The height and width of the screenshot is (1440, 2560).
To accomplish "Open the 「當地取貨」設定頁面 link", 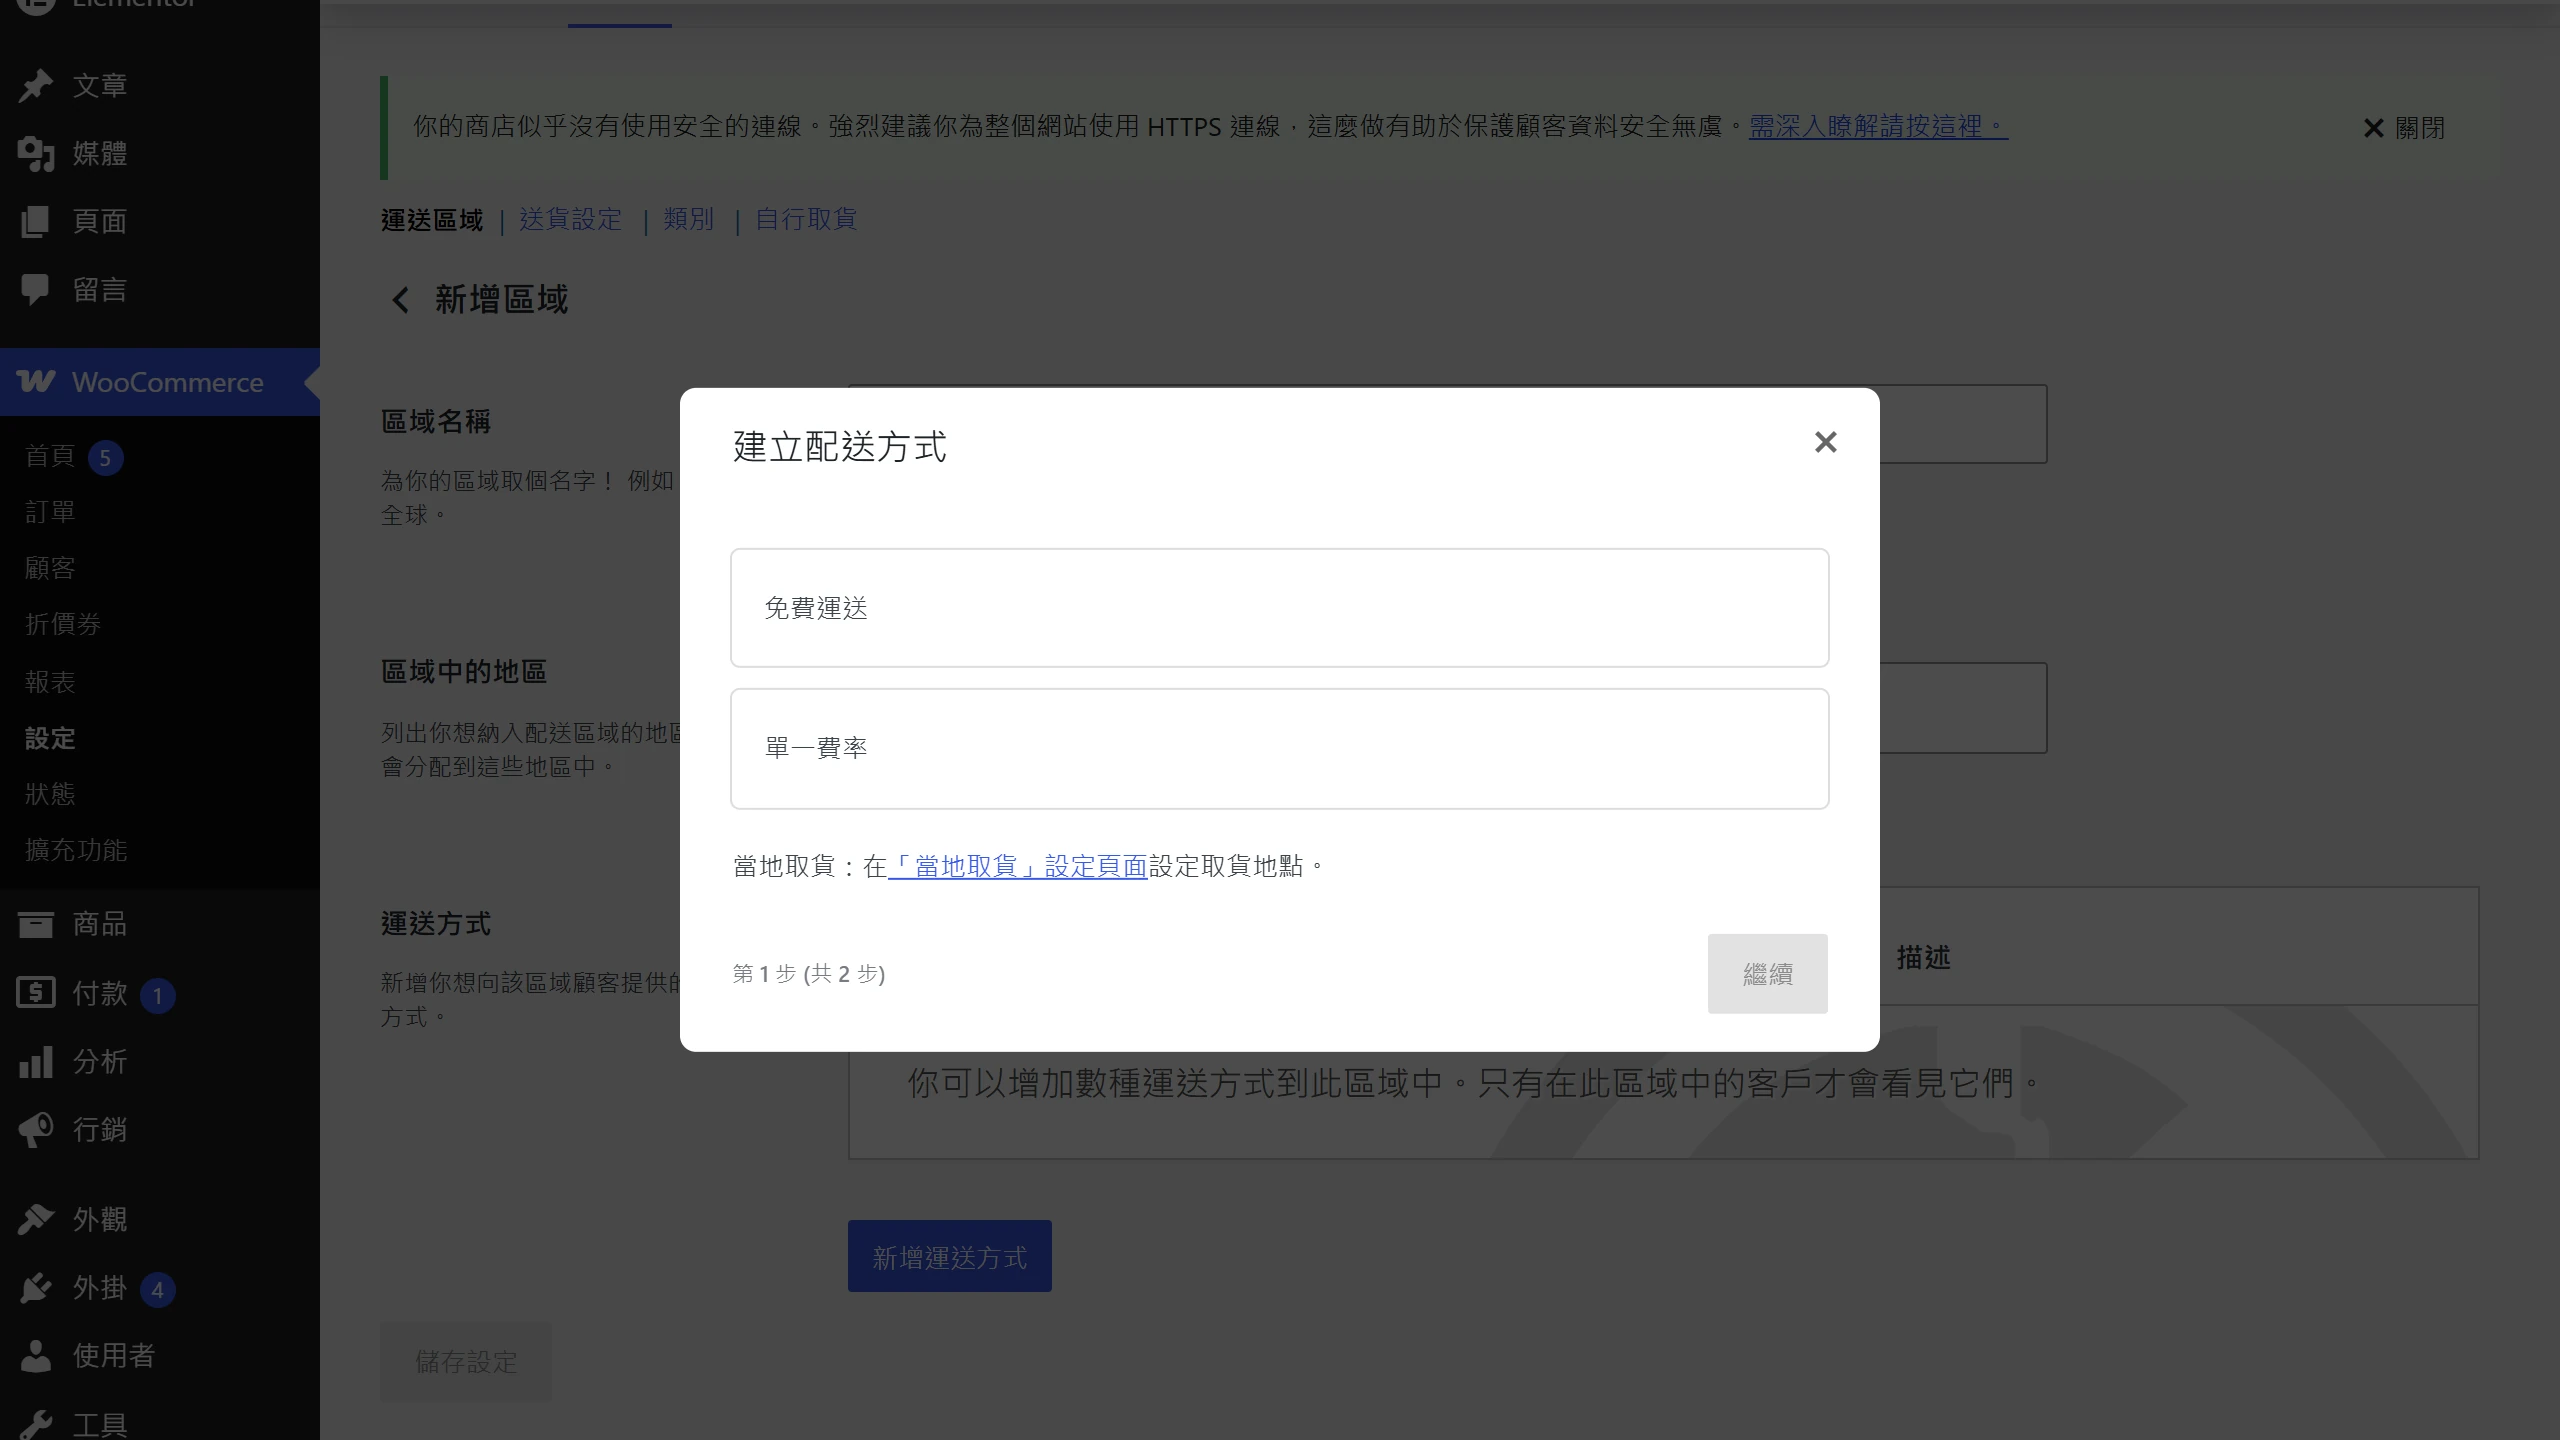I will click(x=1017, y=866).
